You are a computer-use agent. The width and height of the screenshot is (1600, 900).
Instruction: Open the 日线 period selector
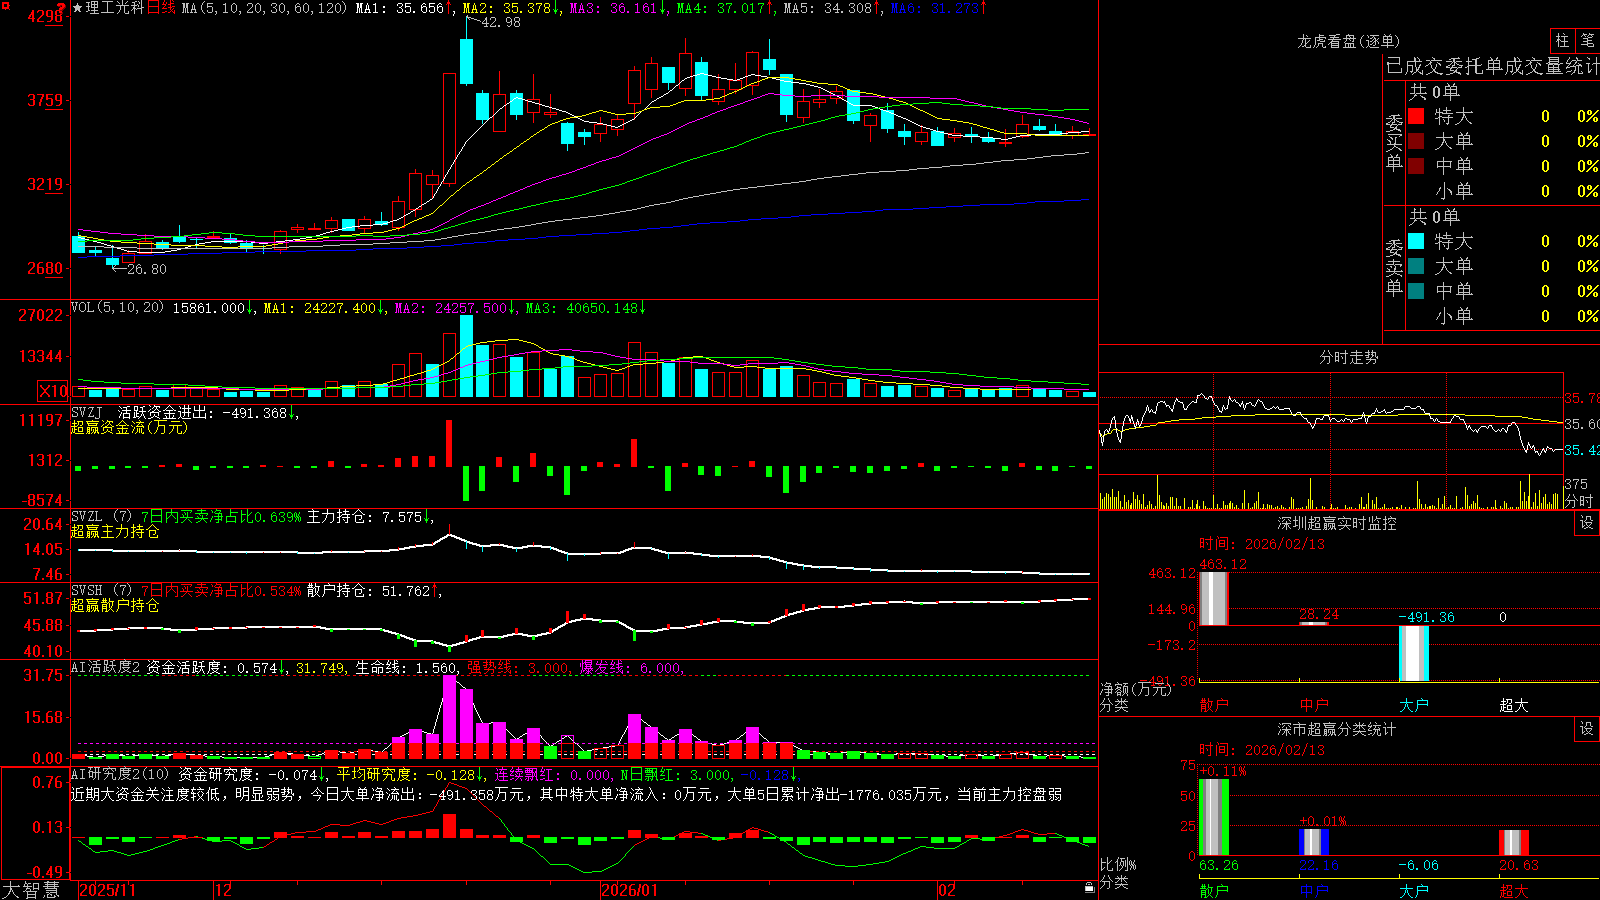(161, 8)
